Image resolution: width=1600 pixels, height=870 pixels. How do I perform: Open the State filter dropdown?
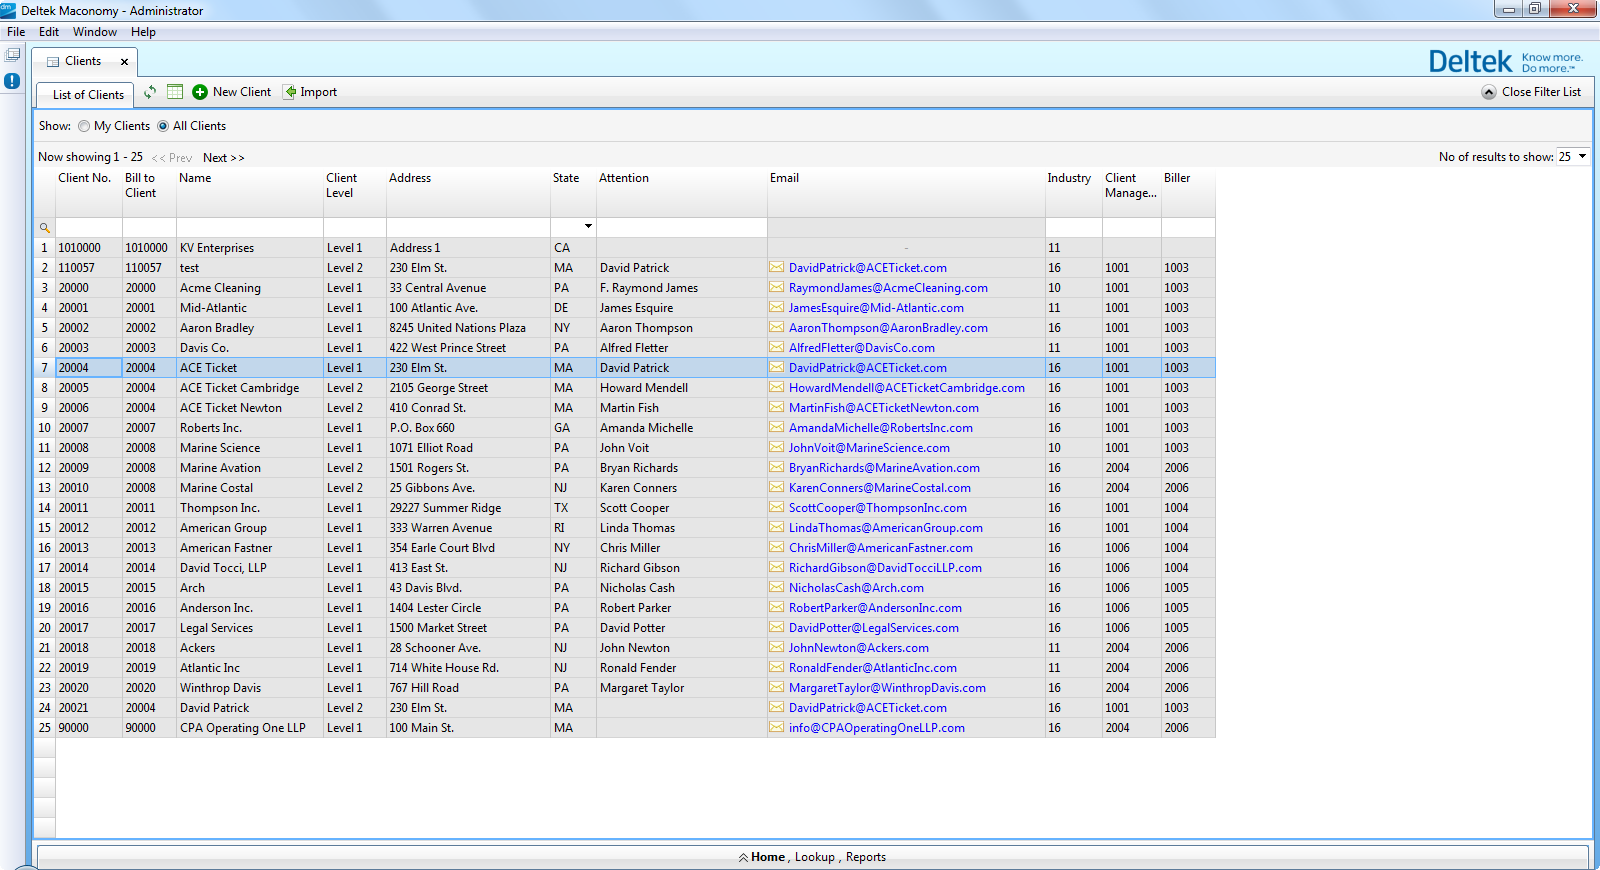coord(588,226)
